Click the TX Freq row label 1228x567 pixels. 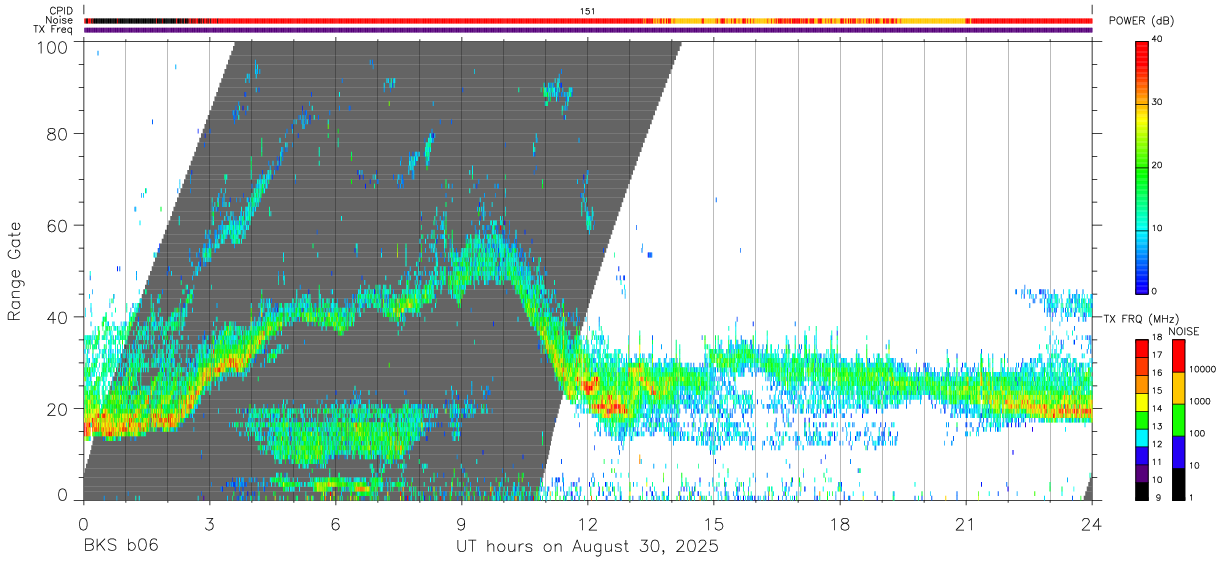click(x=54, y=29)
